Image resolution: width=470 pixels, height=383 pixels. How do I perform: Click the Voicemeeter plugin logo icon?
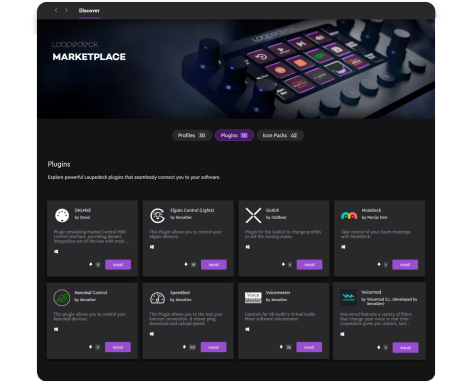pyautogui.click(x=253, y=298)
